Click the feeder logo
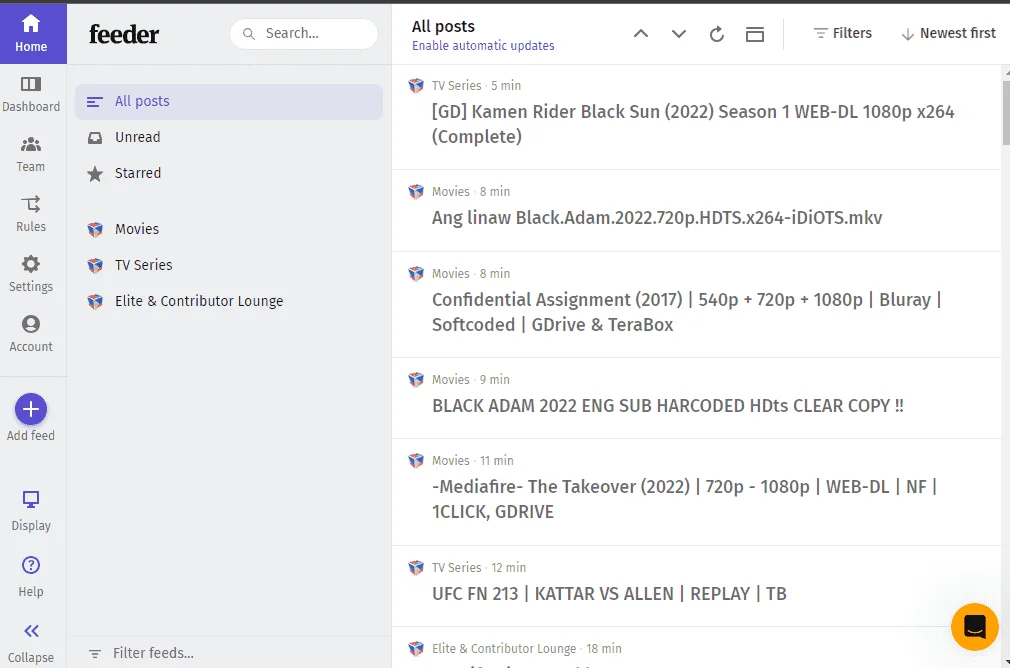The height and width of the screenshot is (668, 1010). point(124,34)
